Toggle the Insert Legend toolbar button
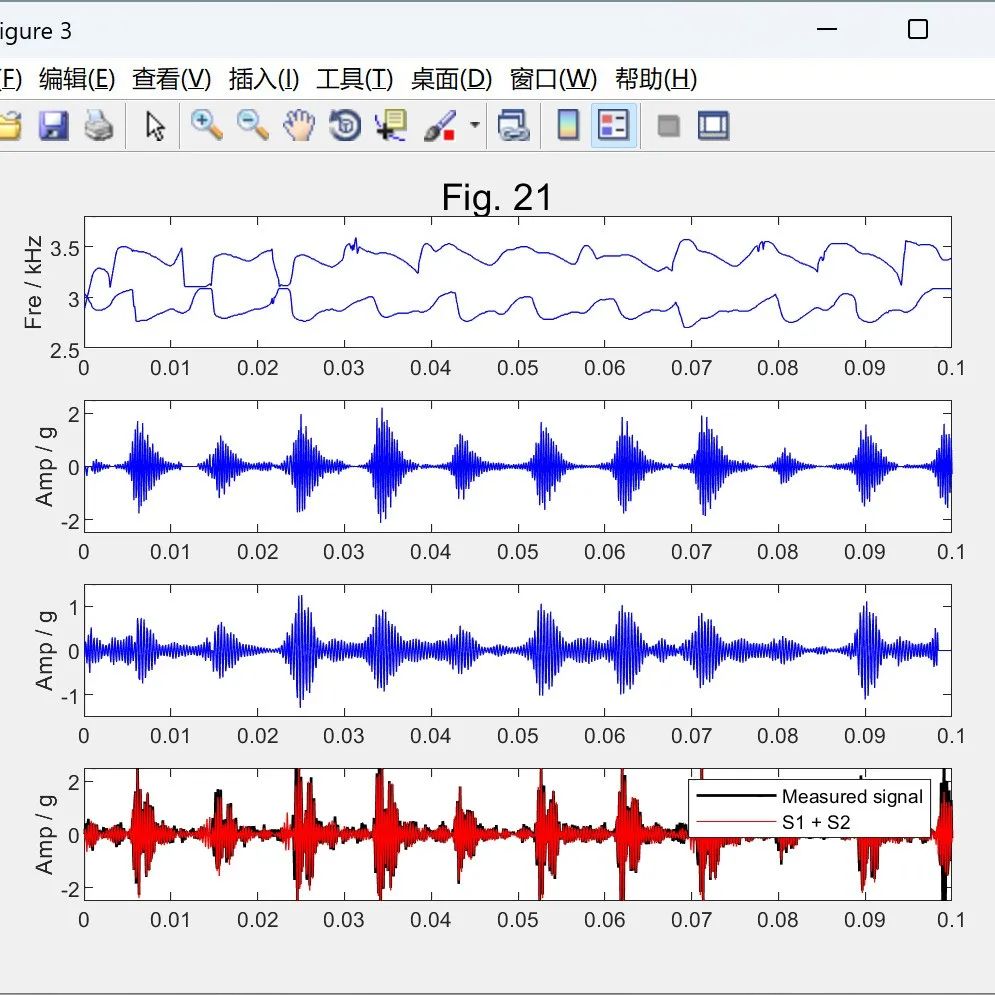The image size is (995, 995). tap(614, 125)
